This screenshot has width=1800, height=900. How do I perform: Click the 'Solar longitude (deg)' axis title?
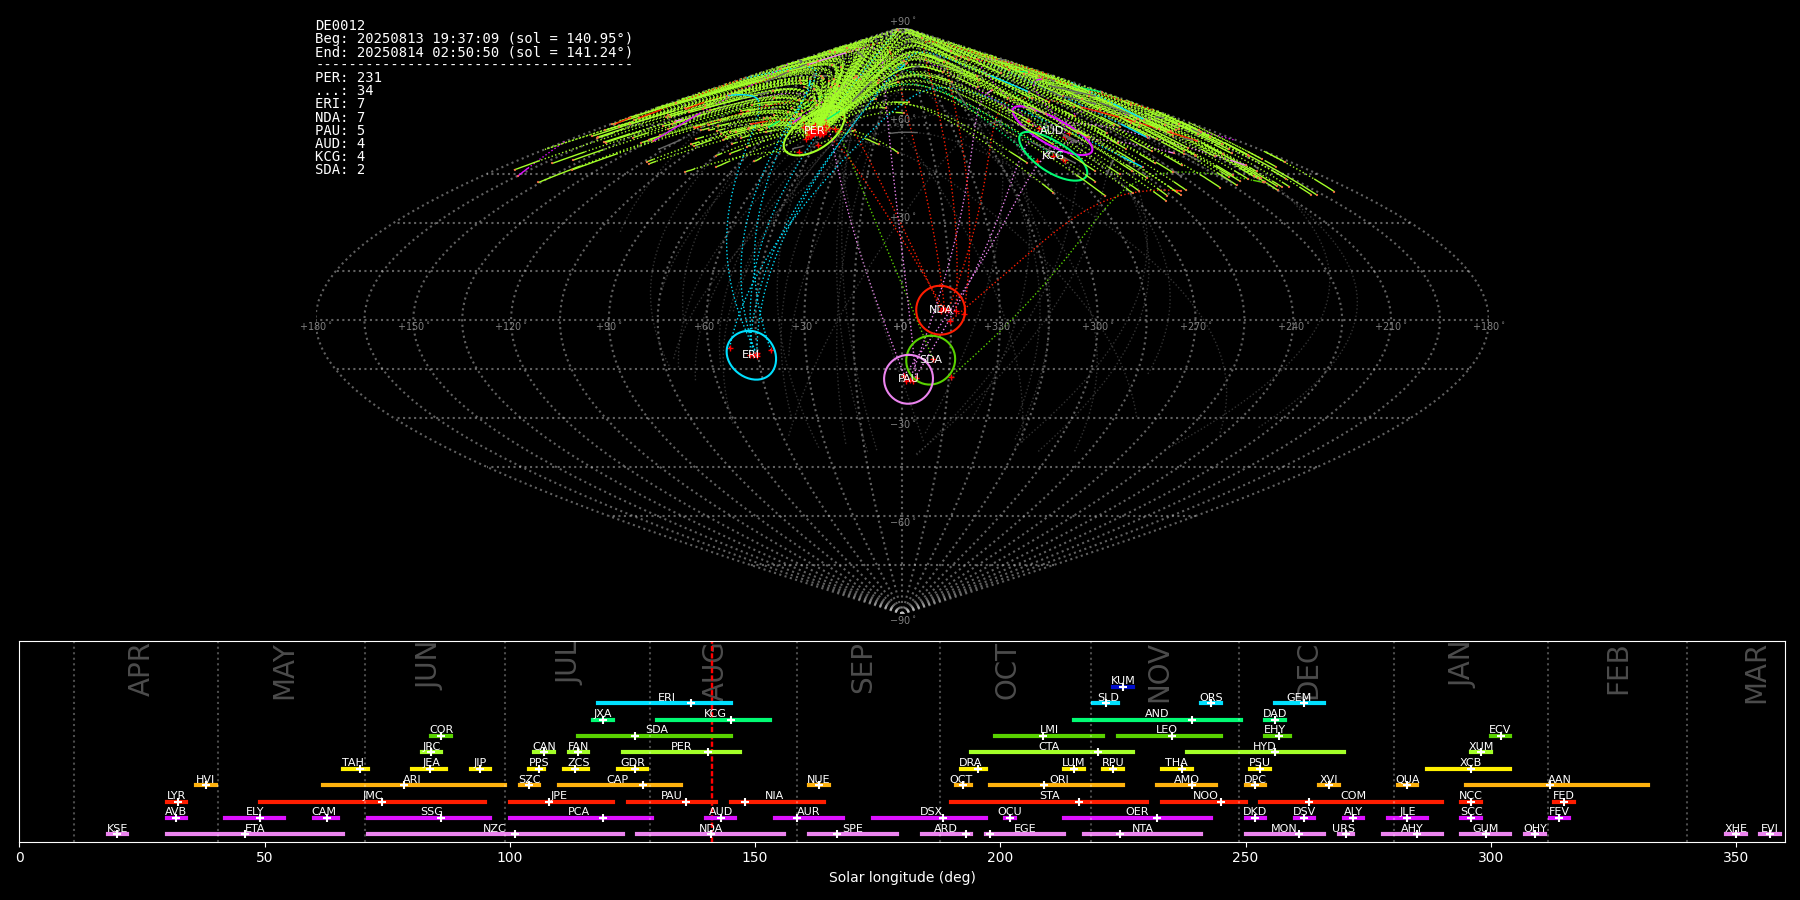click(x=902, y=878)
